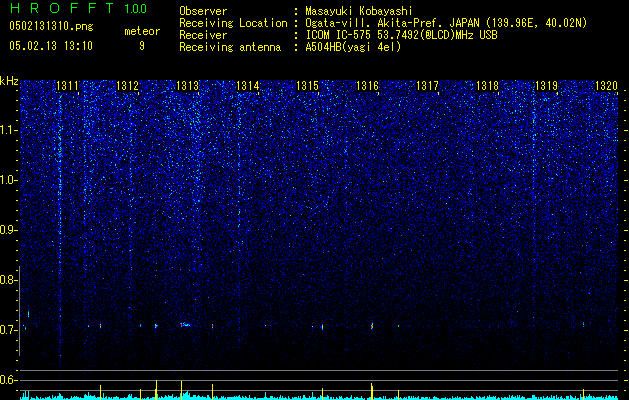Select the file name 0502131310.png
The image size is (629, 400).
tap(51, 26)
